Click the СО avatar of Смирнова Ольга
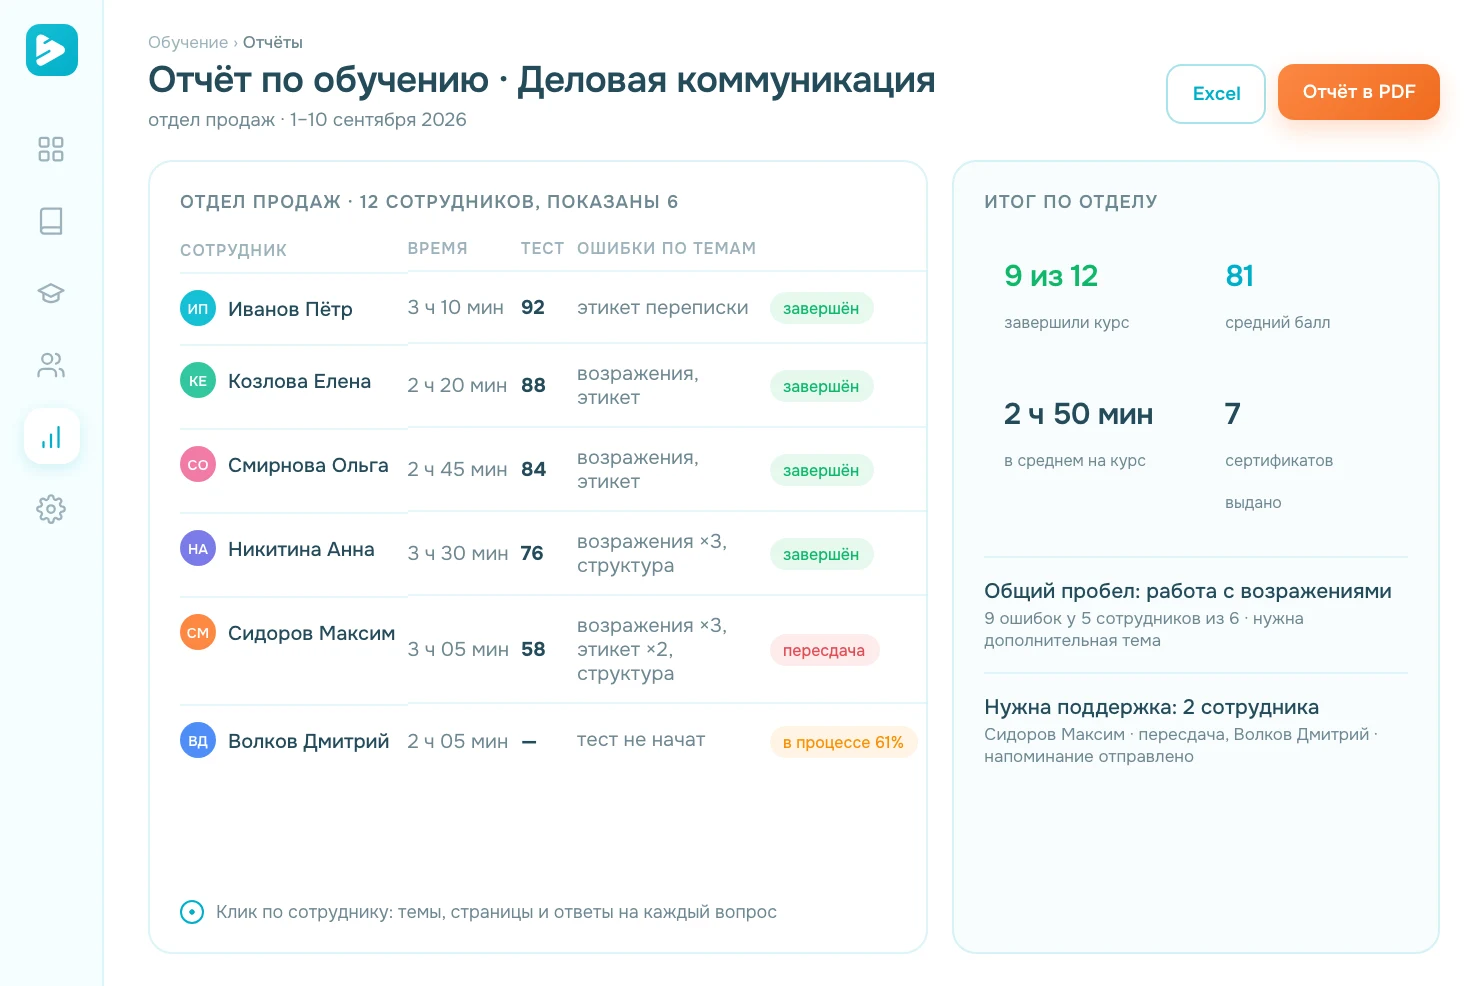Image resolution: width=1480 pixels, height=986 pixels. (198, 464)
